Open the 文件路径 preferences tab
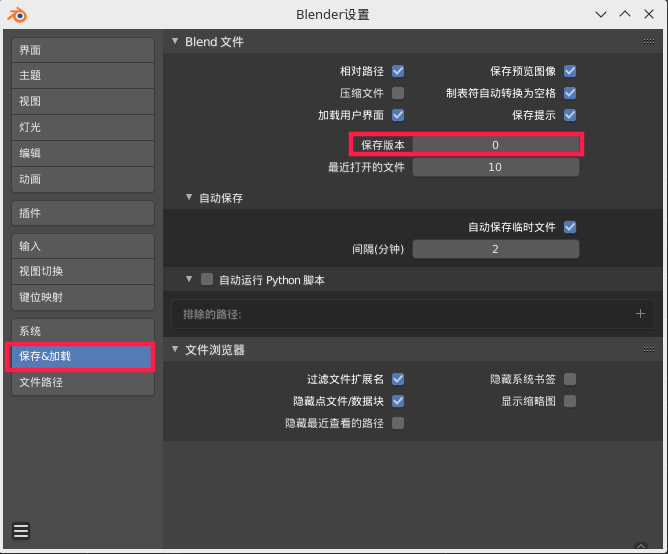The image size is (668, 554). tap(83, 382)
